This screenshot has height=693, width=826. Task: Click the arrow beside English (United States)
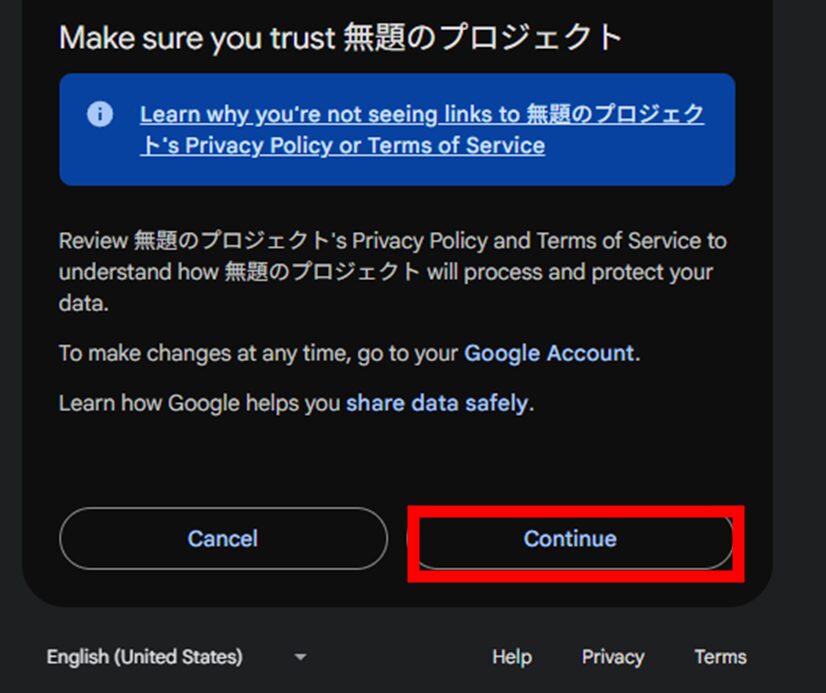(x=298, y=657)
